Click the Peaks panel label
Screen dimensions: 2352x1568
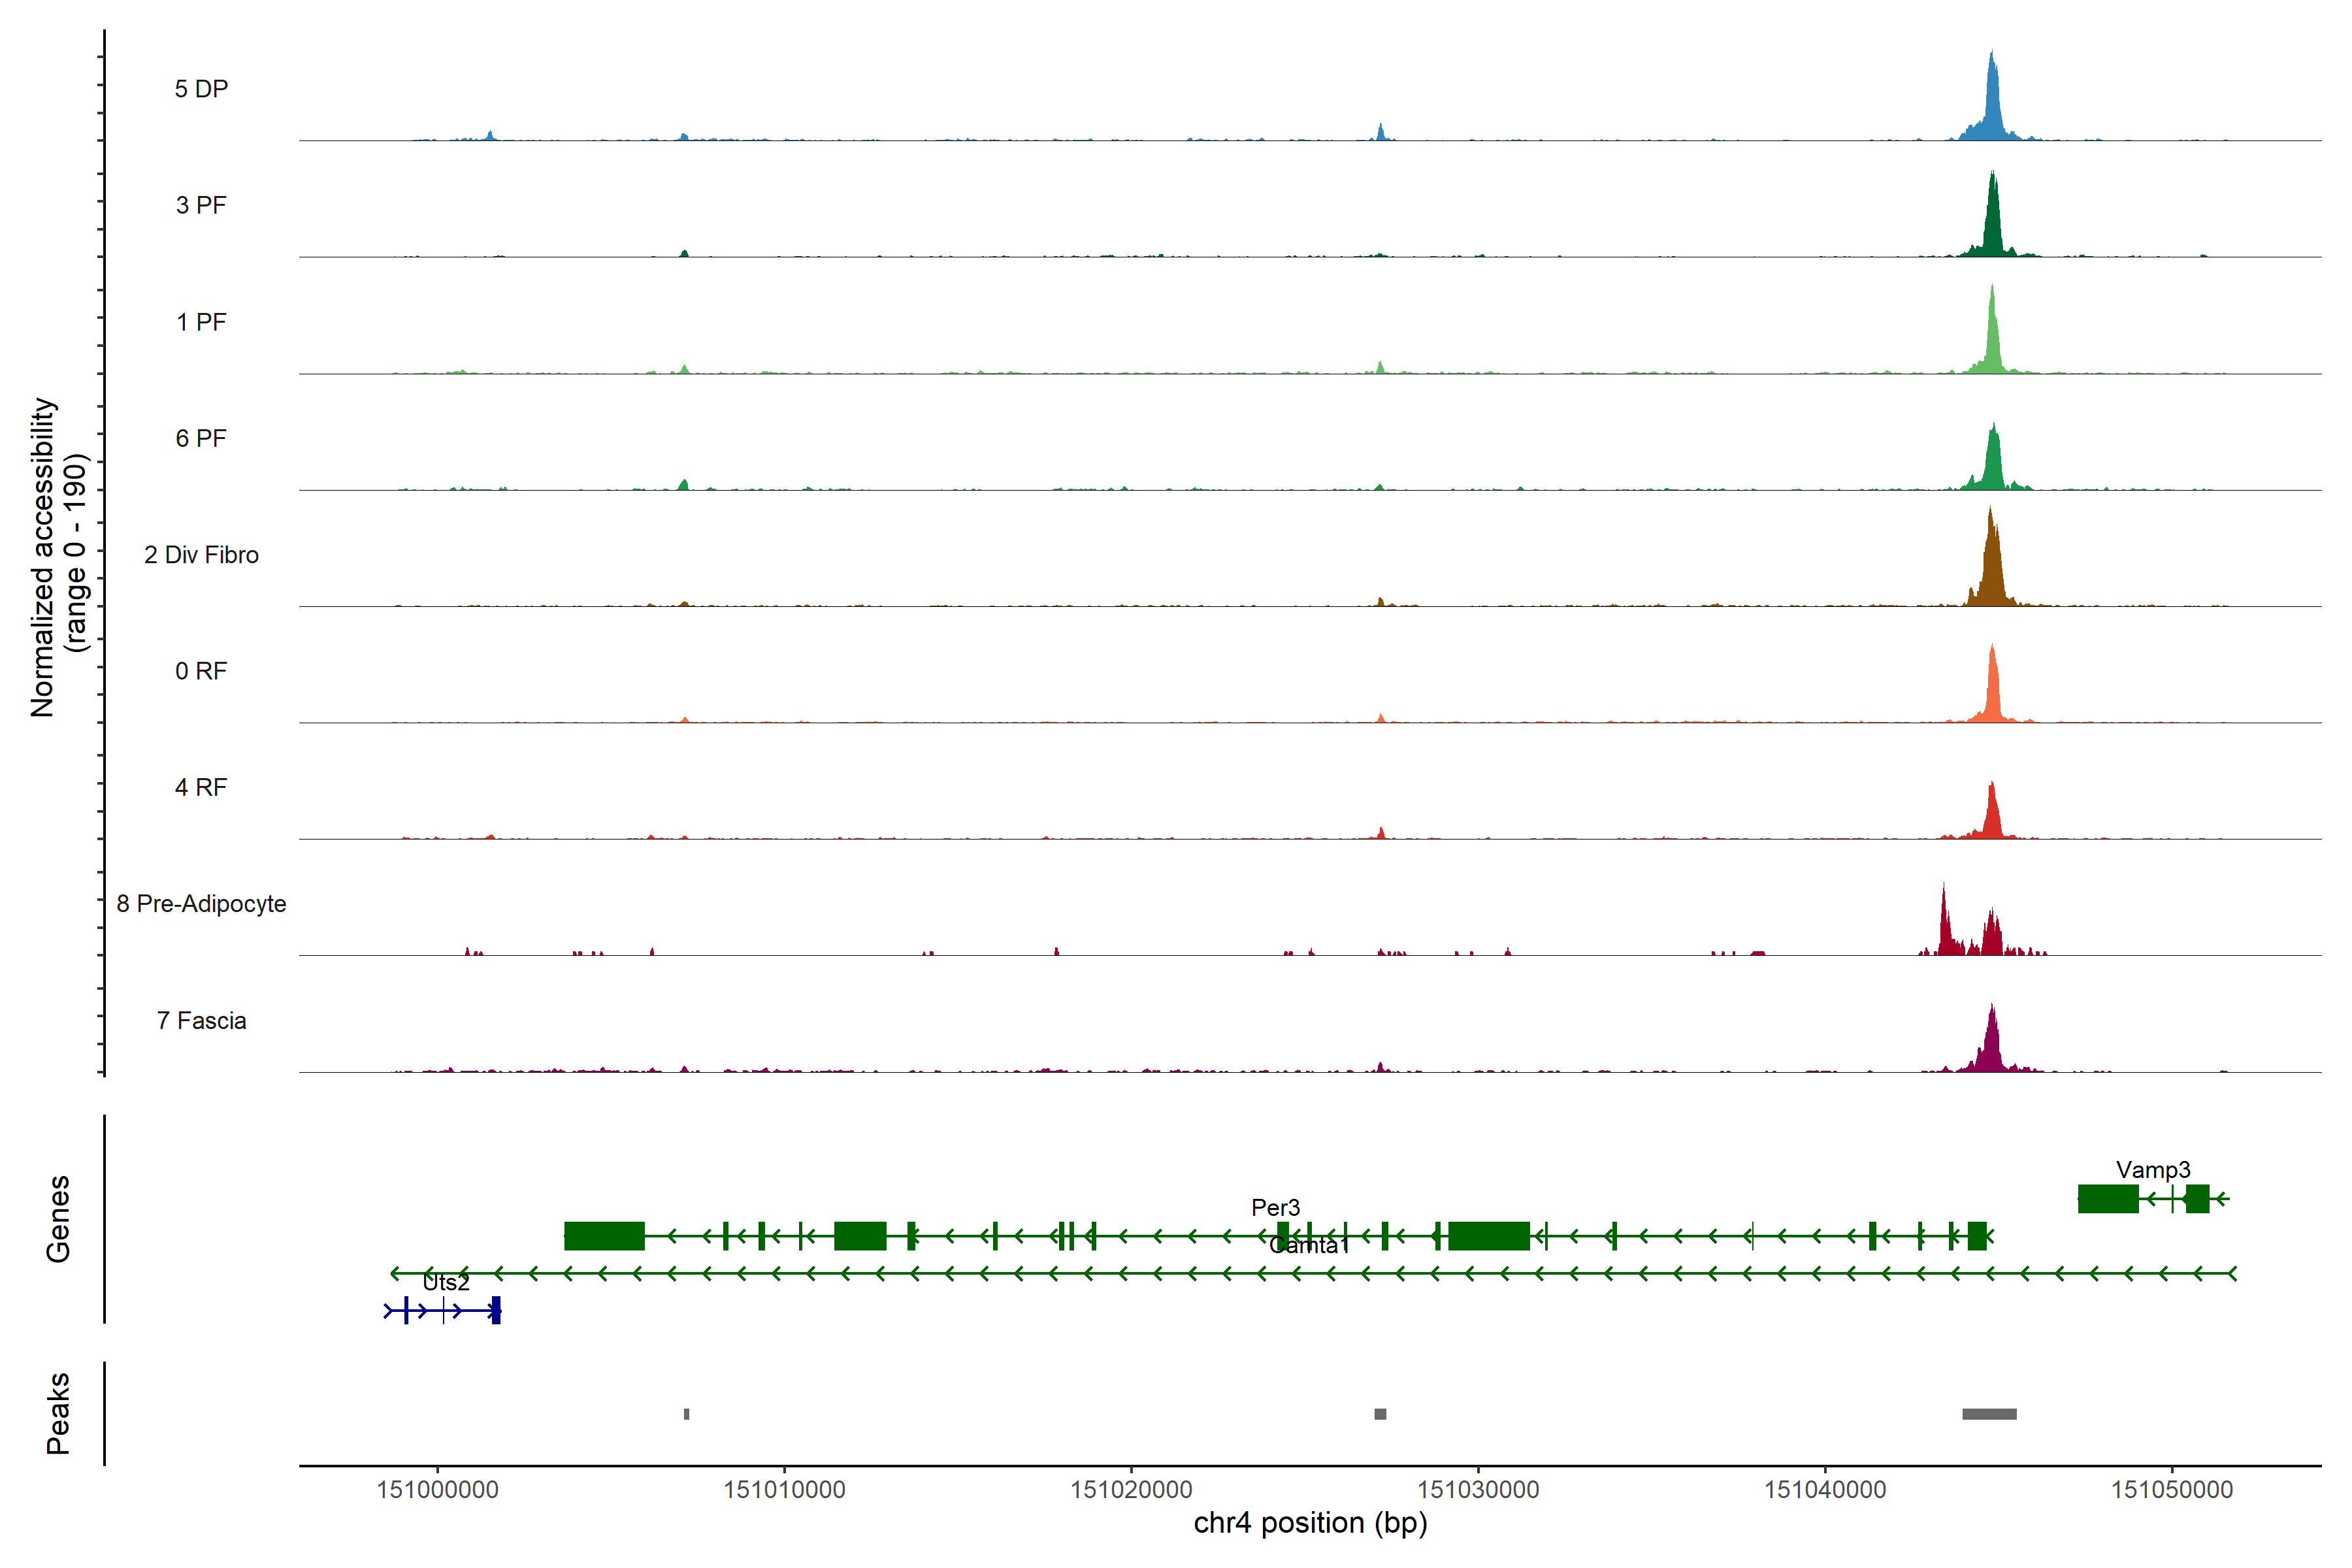click(58, 1413)
